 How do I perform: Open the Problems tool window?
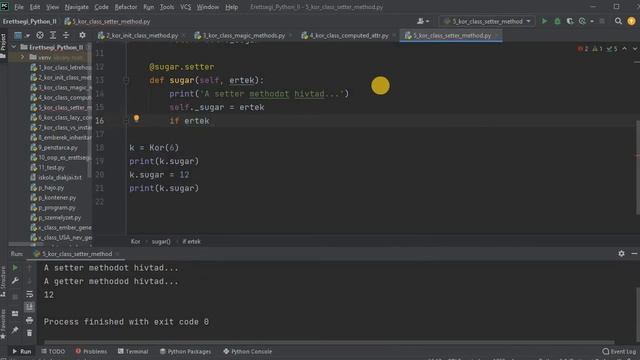click(x=91, y=351)
